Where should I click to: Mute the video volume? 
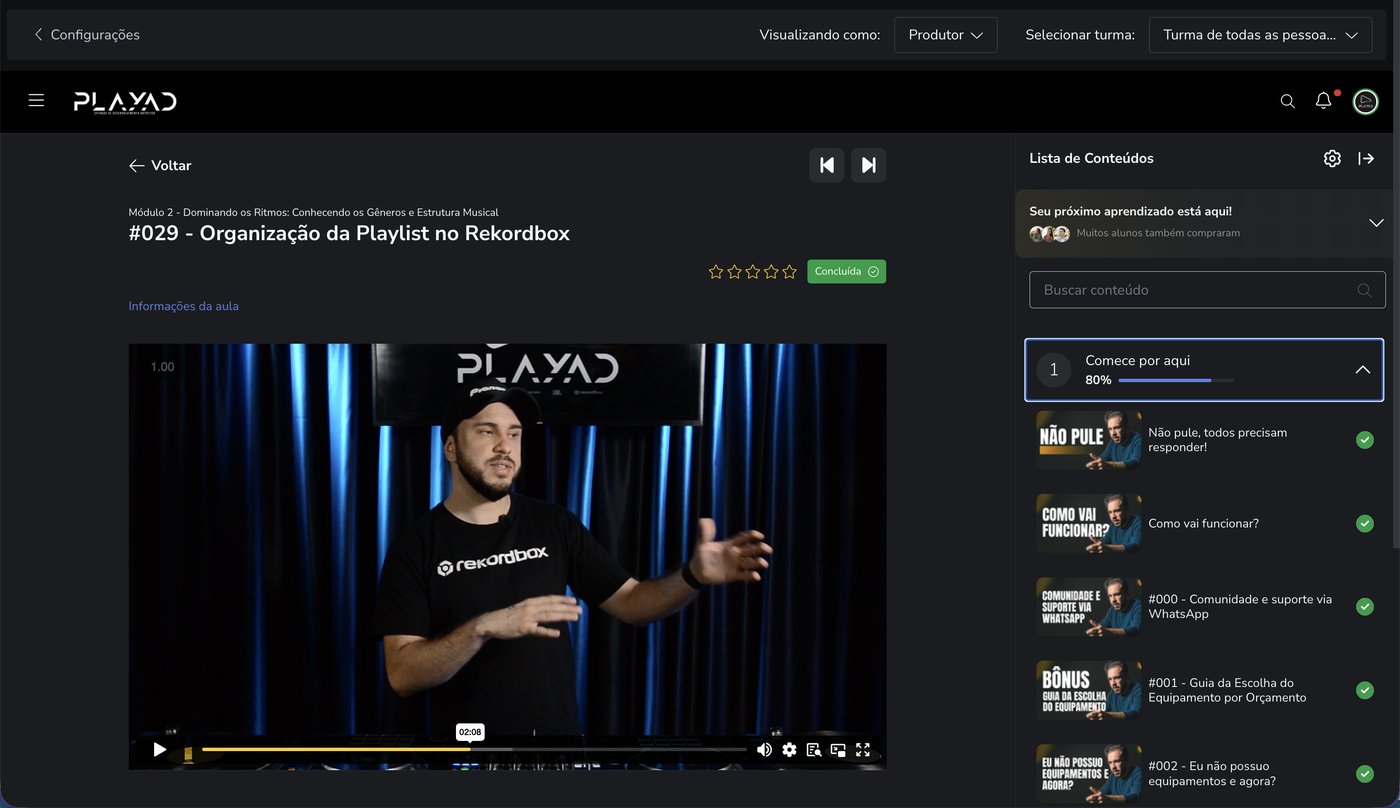(764, 749)
